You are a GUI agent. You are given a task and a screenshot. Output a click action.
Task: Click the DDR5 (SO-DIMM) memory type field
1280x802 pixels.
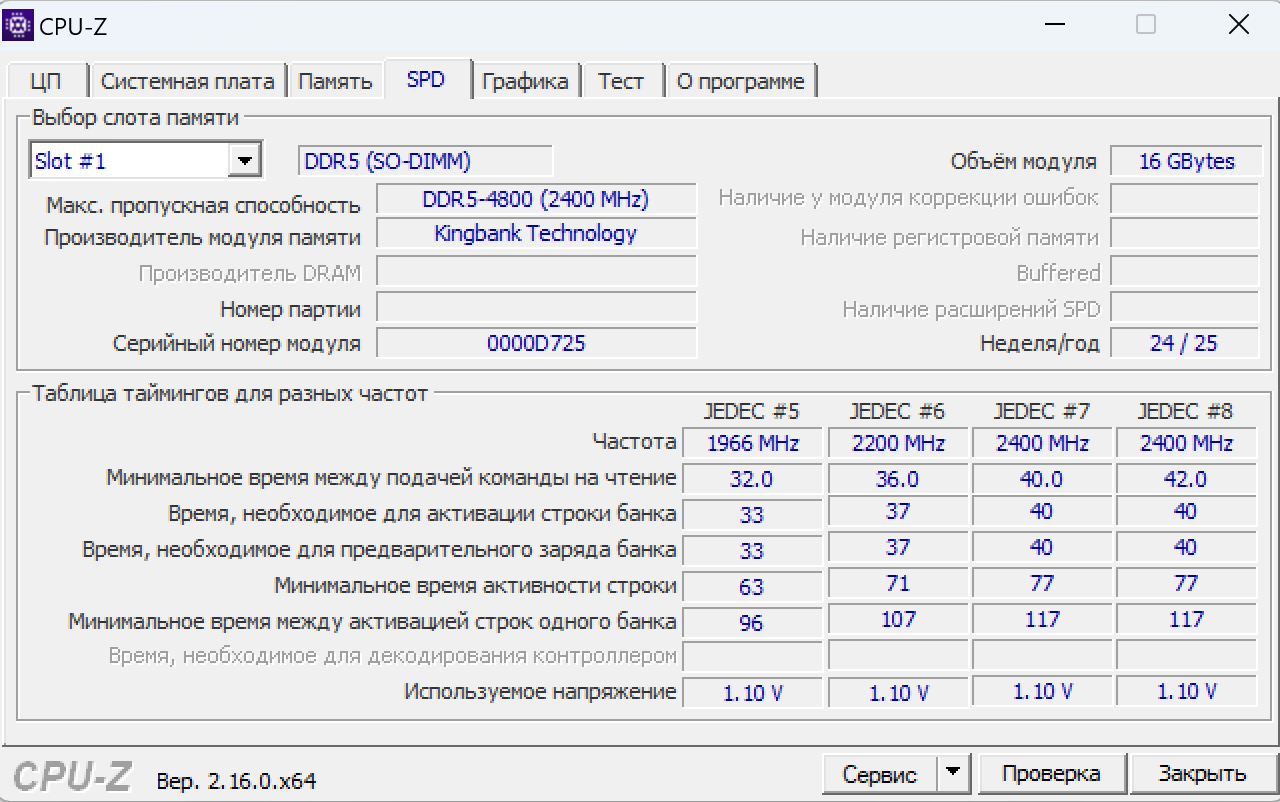point(425,161)
